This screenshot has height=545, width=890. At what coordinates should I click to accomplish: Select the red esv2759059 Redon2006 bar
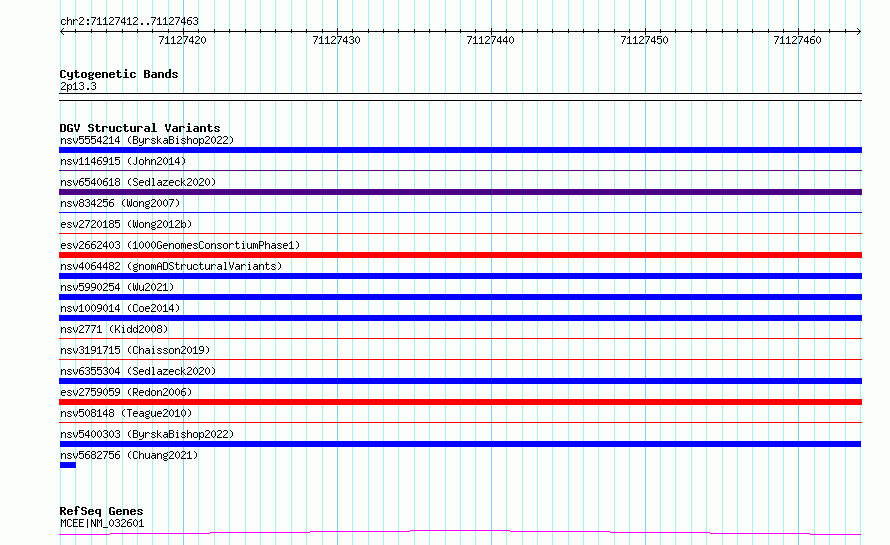point(460,402)
